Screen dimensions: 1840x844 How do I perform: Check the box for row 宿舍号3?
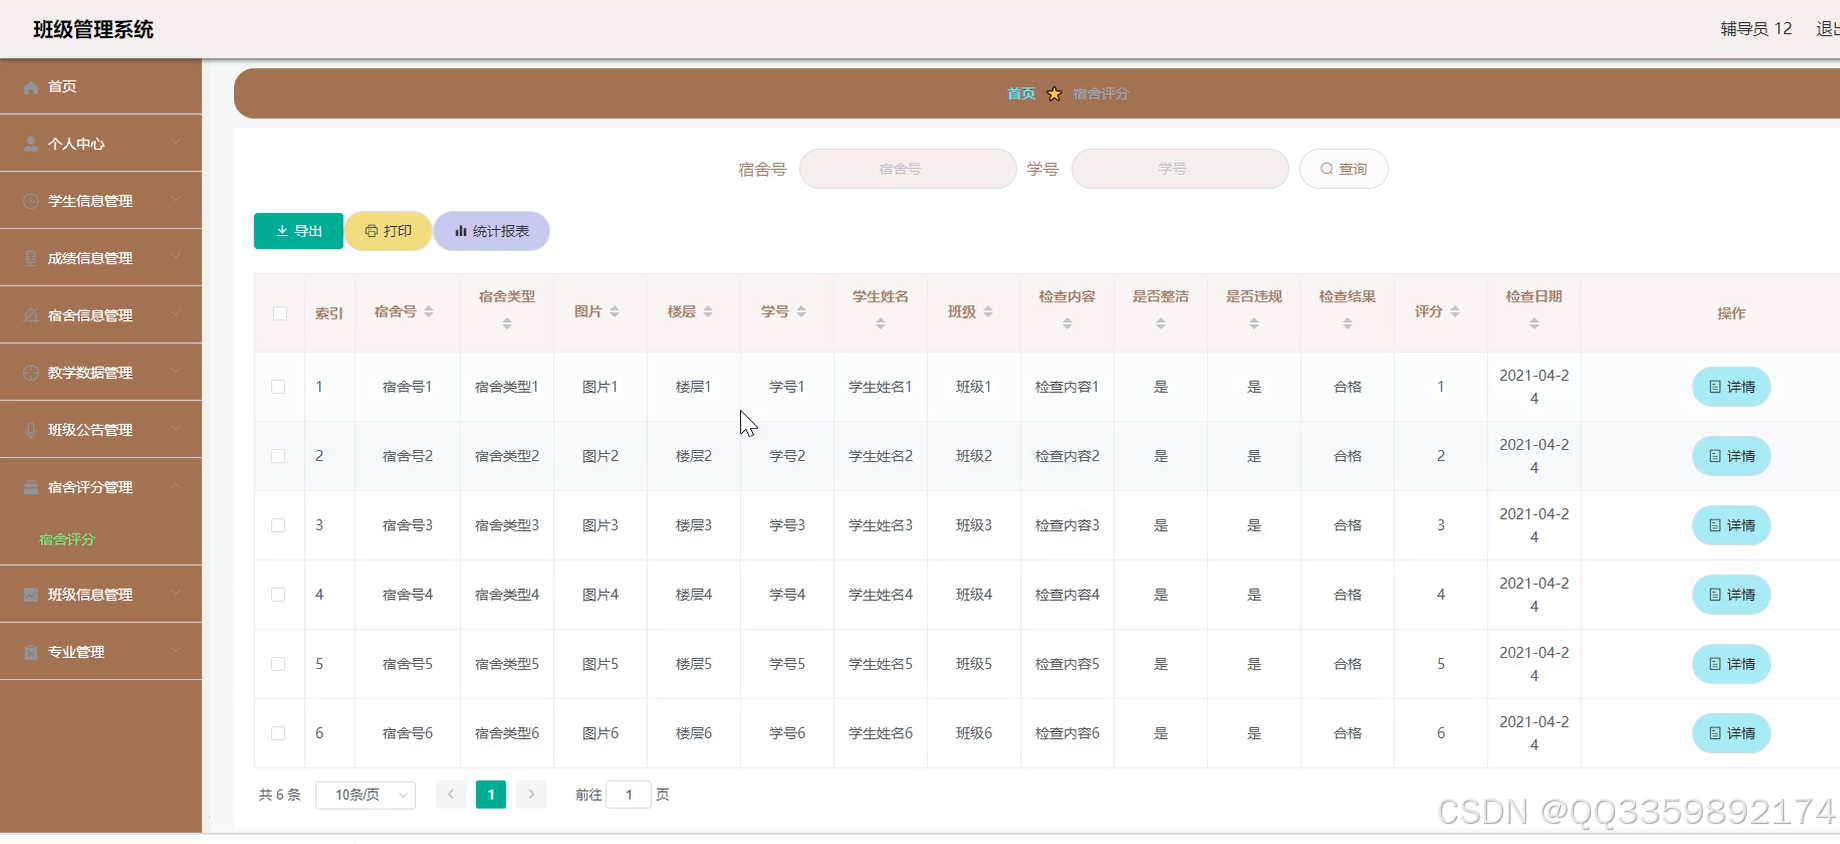coord(279,525)
